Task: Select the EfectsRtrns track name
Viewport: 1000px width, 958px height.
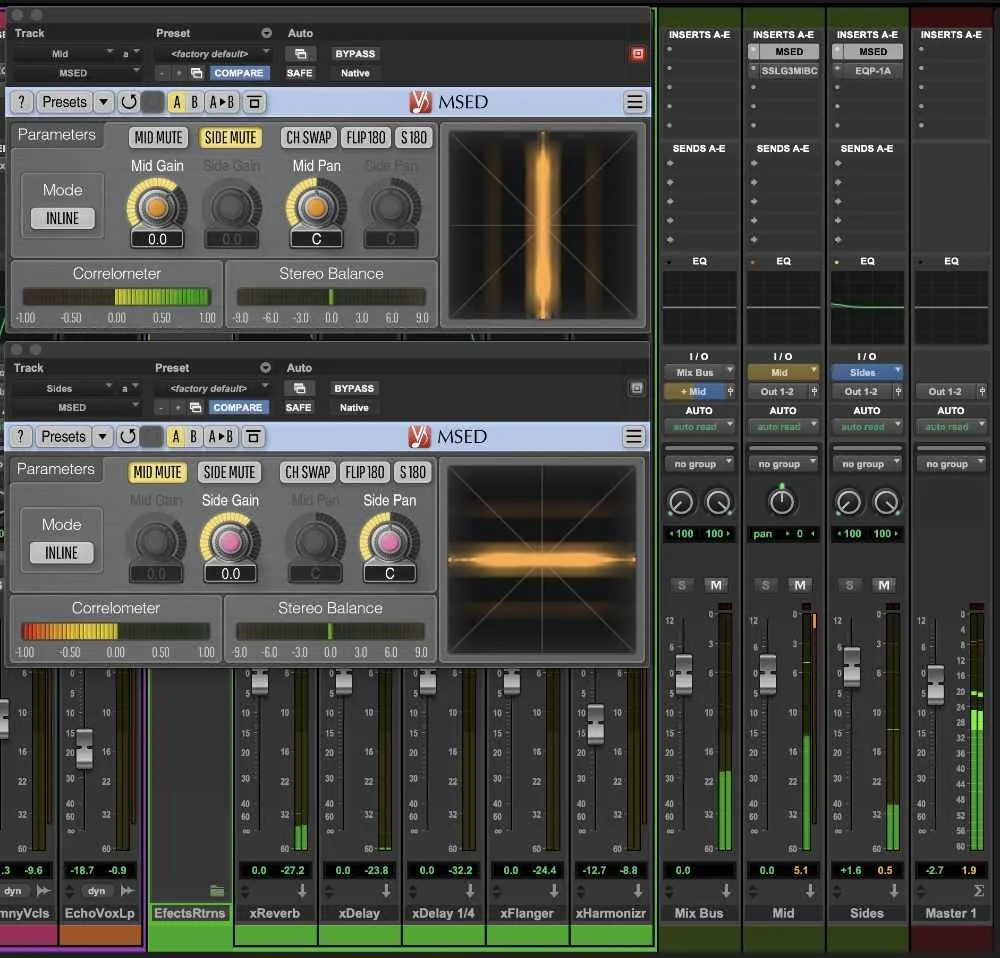Action: coord(190,913)
